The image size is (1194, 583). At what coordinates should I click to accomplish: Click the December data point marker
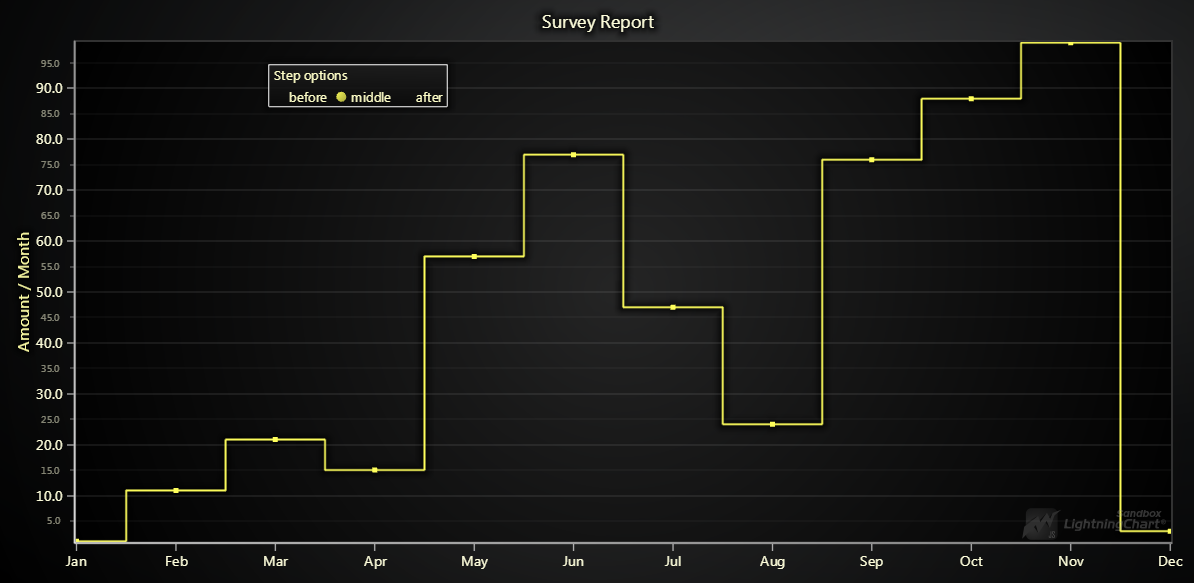[1170, 531]
